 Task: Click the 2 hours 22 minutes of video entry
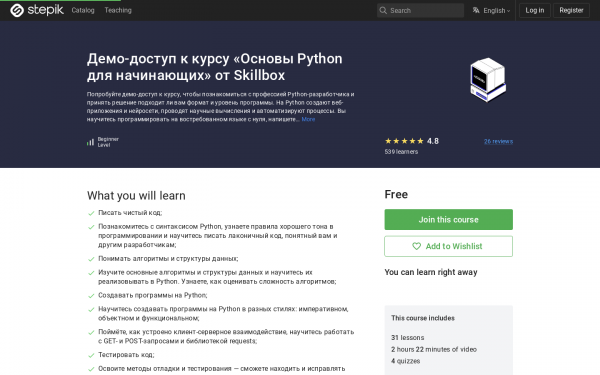click(x=434, y=349)
